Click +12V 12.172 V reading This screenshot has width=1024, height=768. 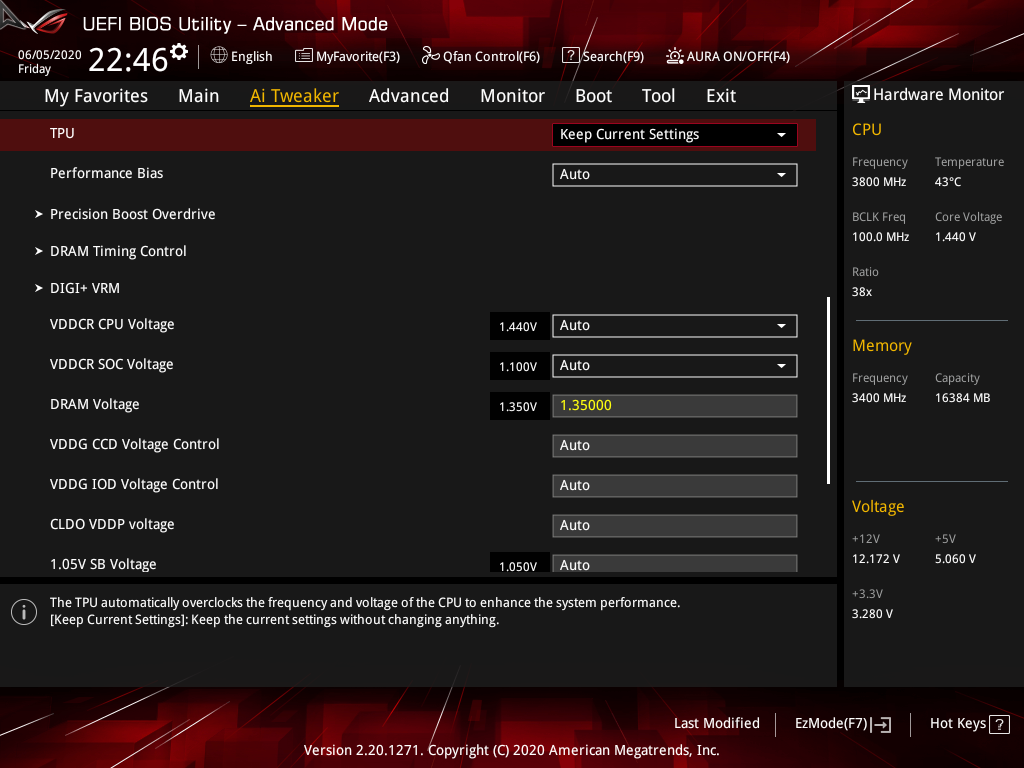pyautogui.click(x=876, y=559)
